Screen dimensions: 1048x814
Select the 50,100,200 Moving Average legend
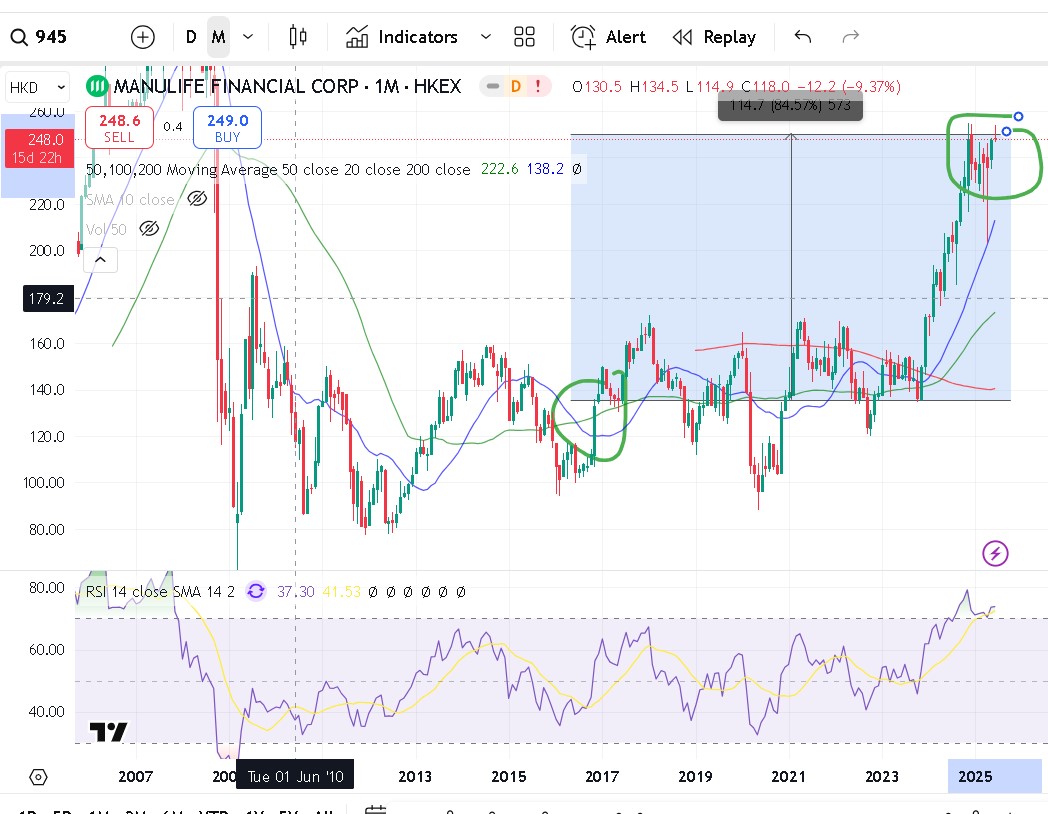(x=278, y=170)
